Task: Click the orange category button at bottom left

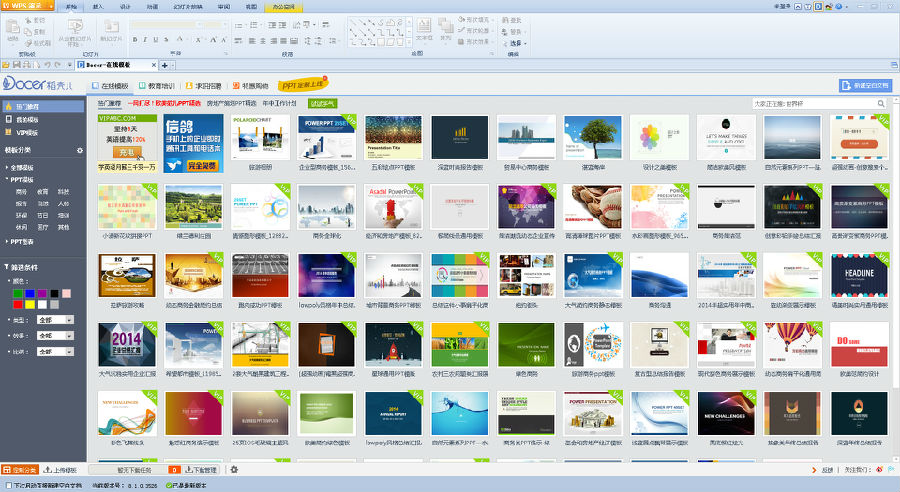Action: (20, 470)
